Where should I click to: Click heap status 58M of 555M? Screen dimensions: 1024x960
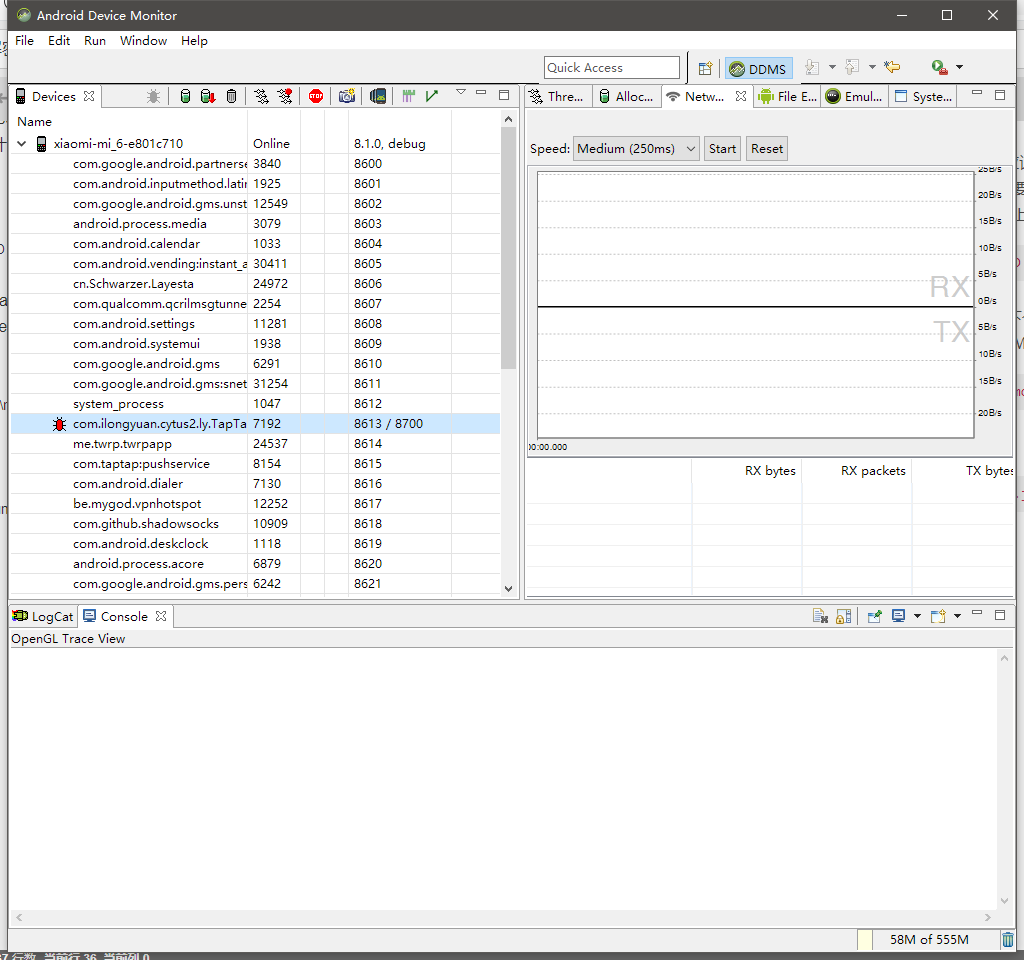929,940
